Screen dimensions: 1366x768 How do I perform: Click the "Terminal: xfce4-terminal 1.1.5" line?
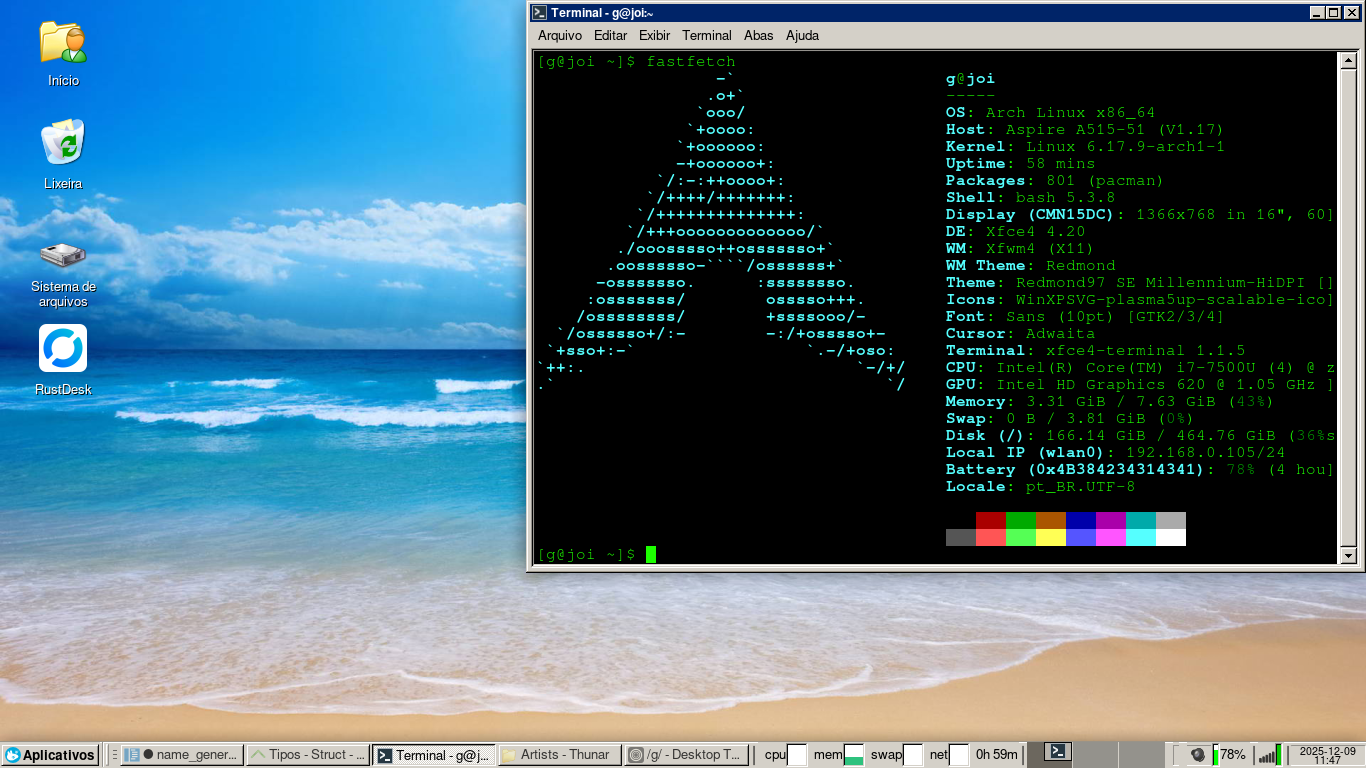(x=1096, y=351)
